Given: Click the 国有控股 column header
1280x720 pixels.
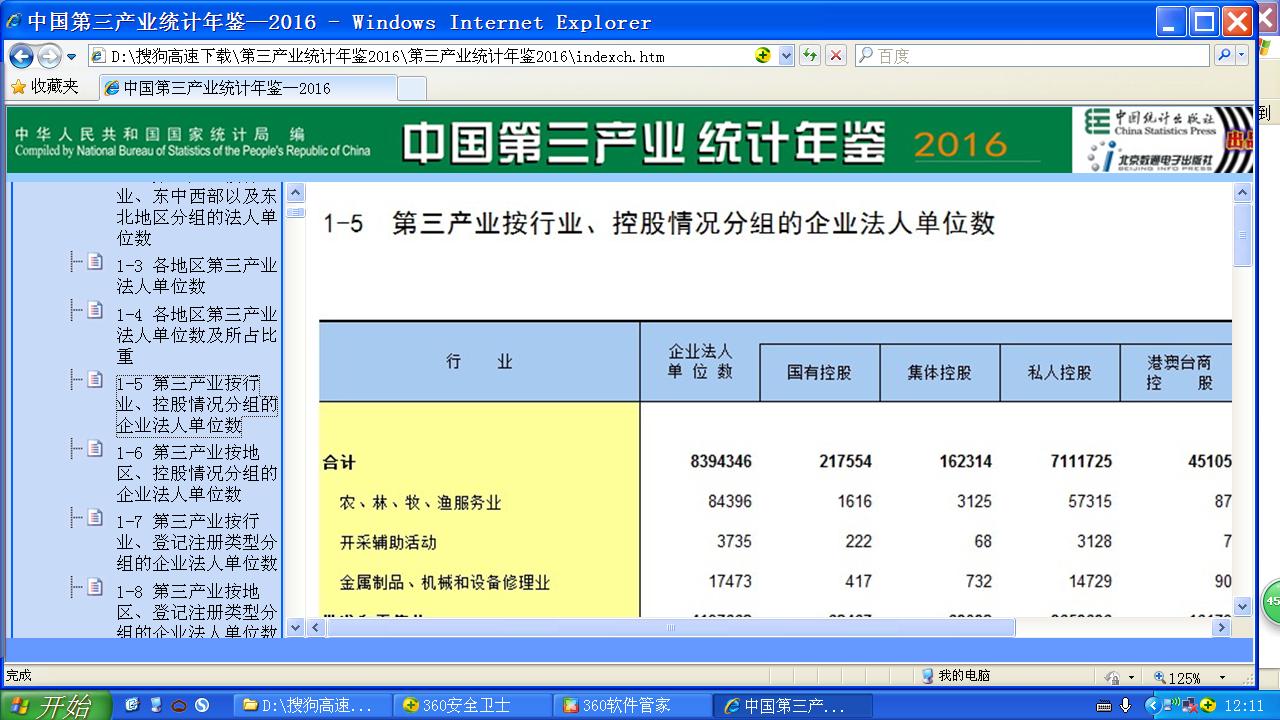Looking at the screenshot, I should pos(820,373).
